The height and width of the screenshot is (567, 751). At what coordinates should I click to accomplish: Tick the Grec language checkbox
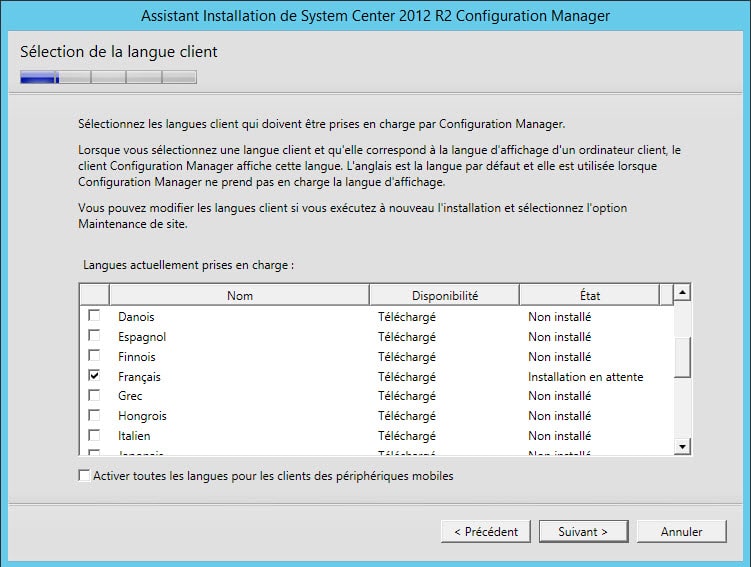(94, 396)
